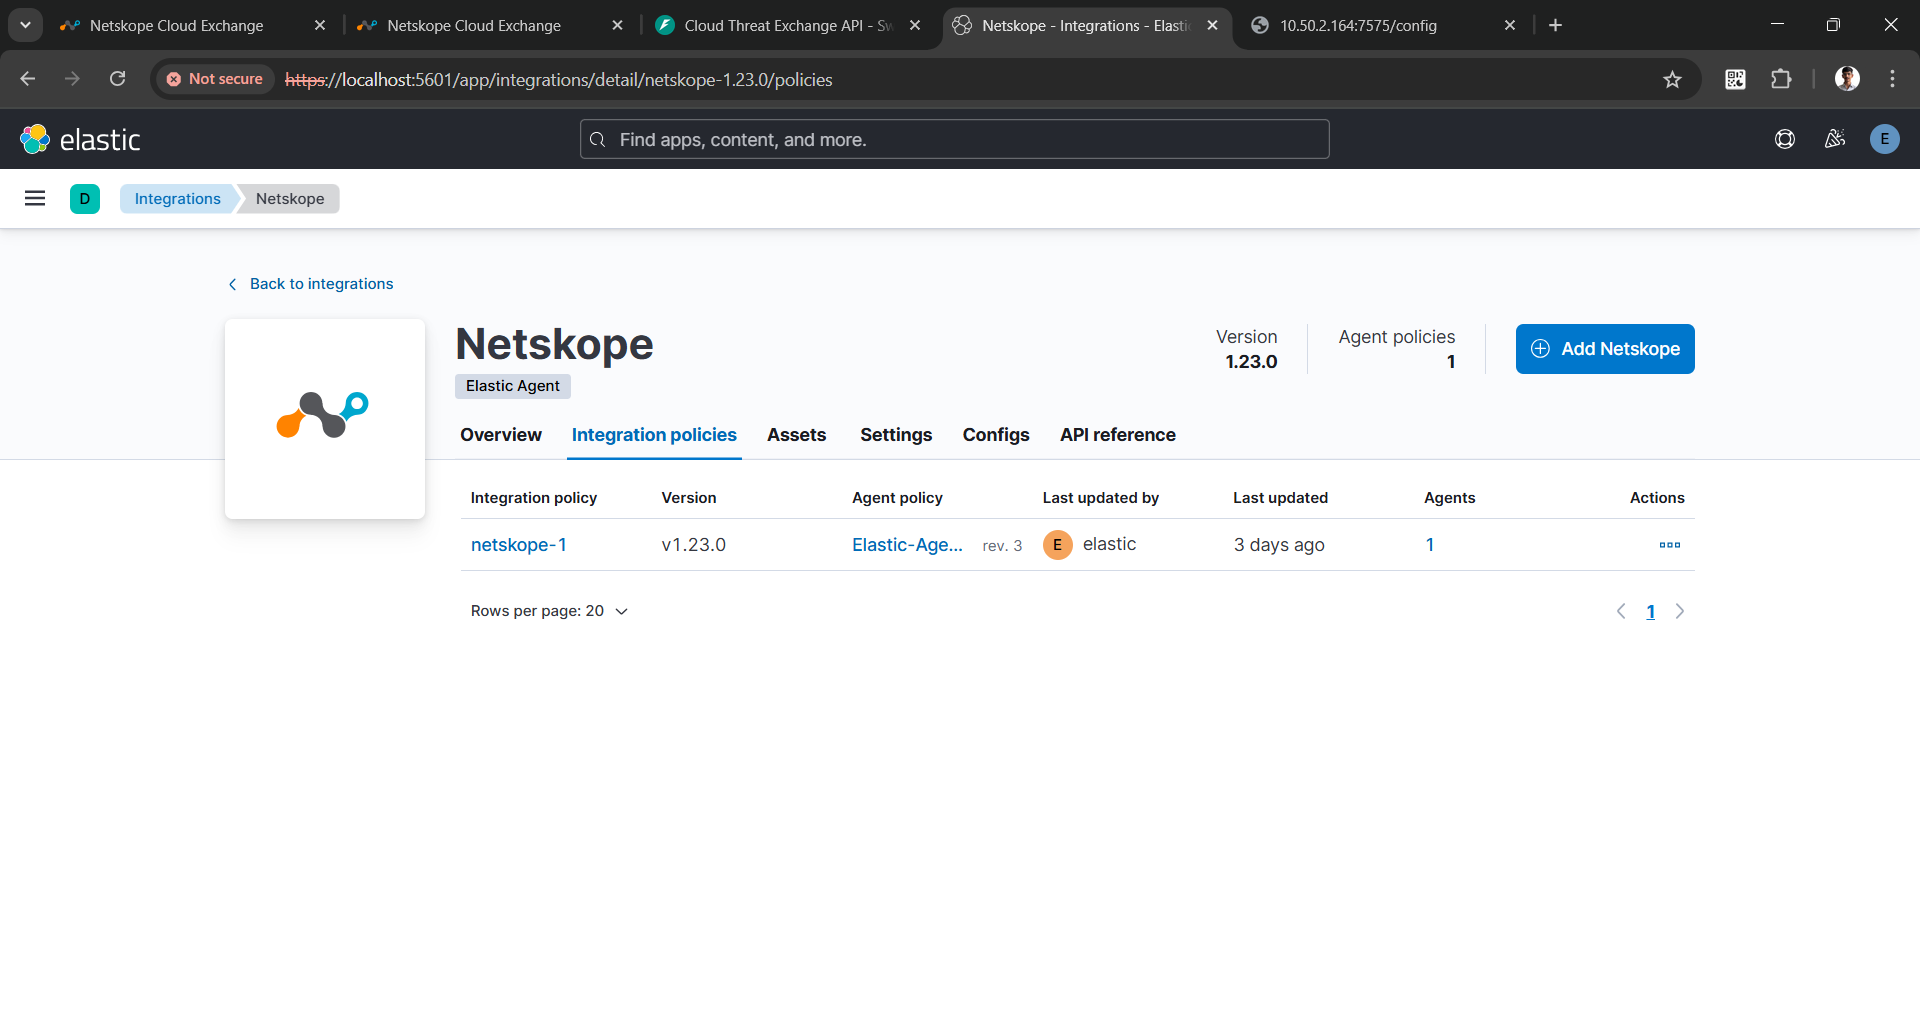Open the QR code extension icon

(1736, 79)
